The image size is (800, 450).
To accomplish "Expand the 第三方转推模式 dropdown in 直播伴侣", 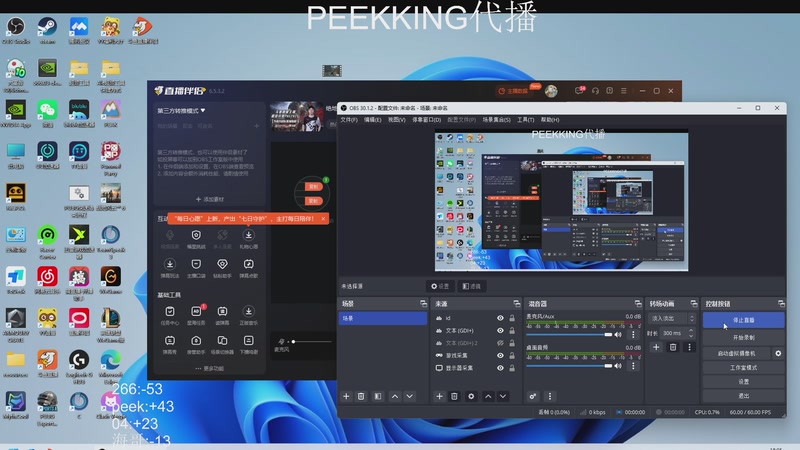I will 181,111.
